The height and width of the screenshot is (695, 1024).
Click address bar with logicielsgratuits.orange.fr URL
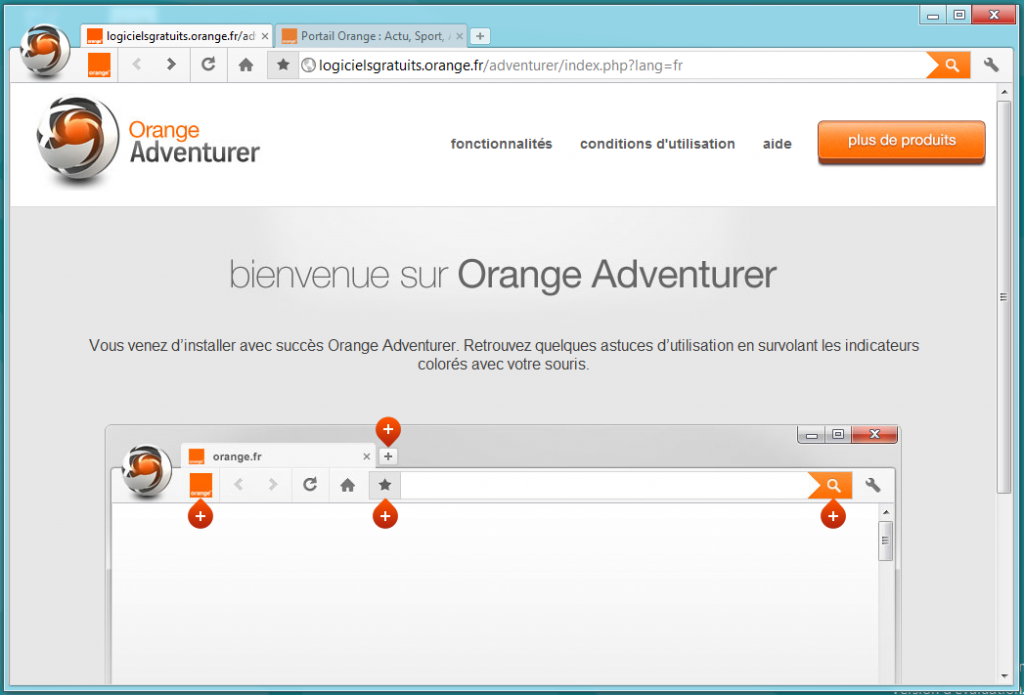(x=613, y=65)
